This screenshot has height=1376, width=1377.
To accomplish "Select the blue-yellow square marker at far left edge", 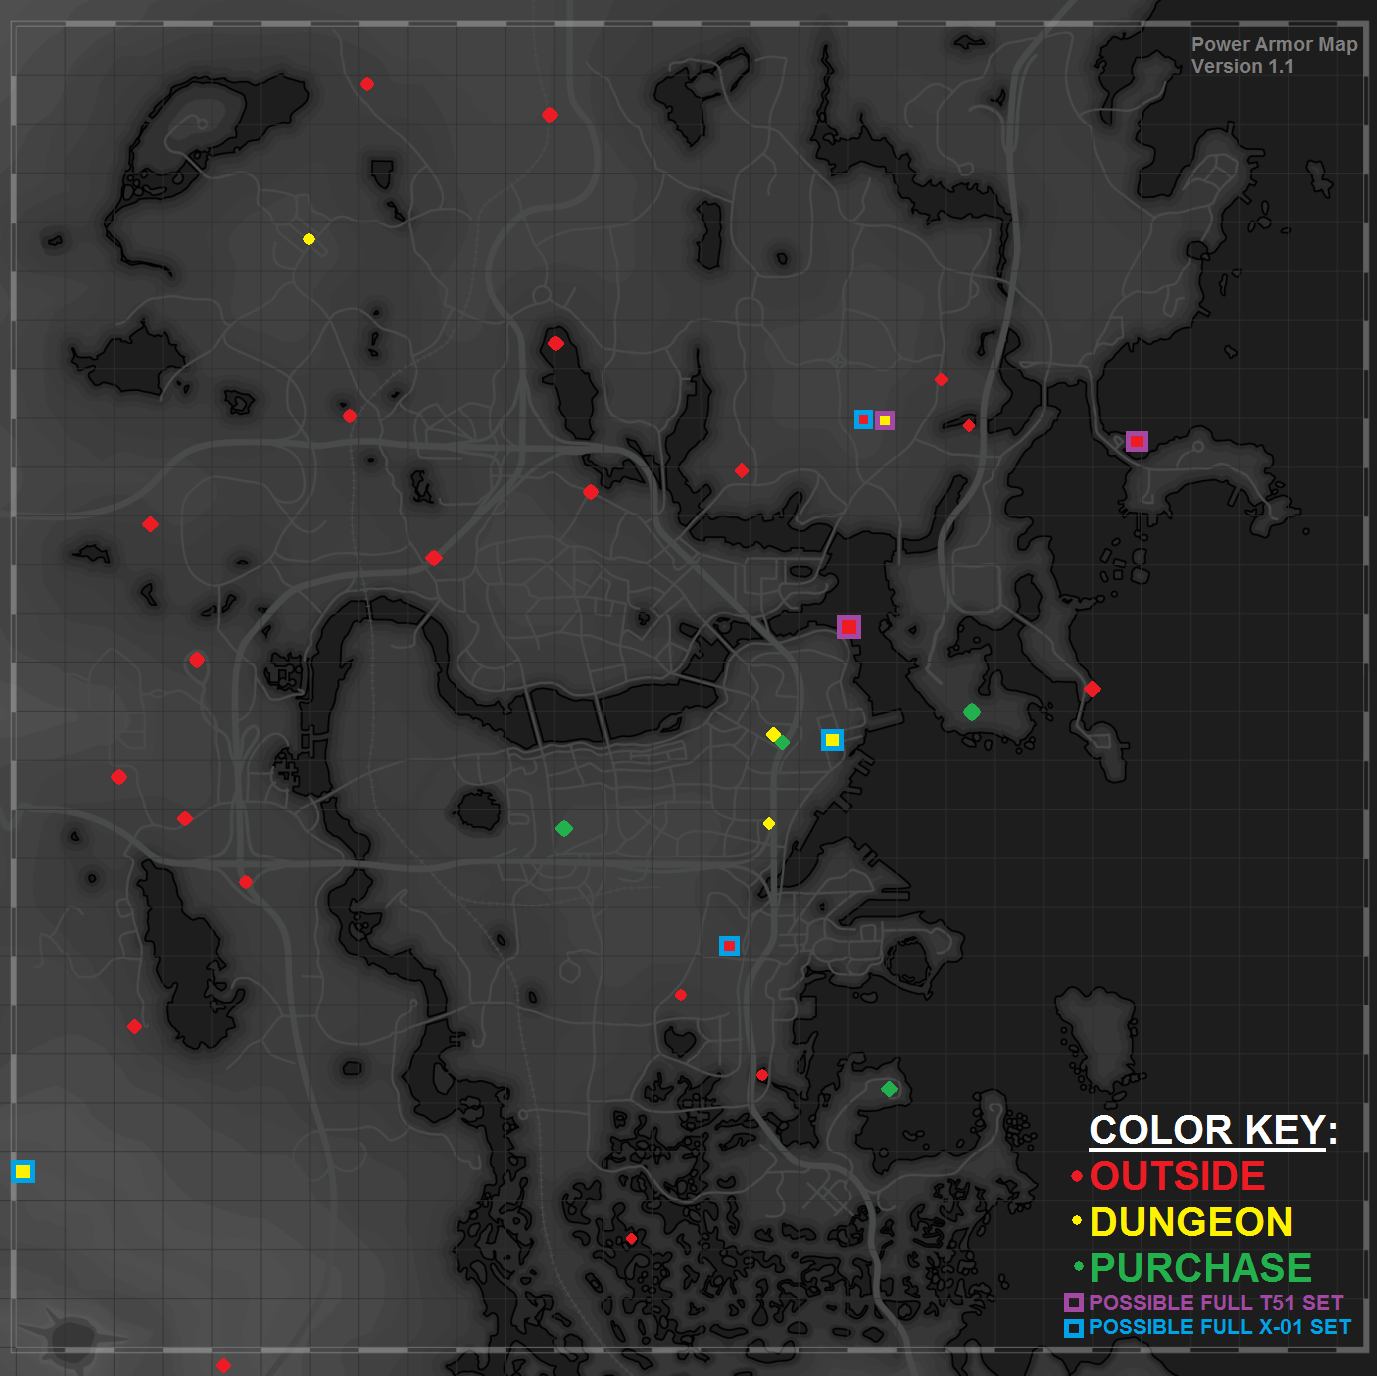I will pos(23,1171).
